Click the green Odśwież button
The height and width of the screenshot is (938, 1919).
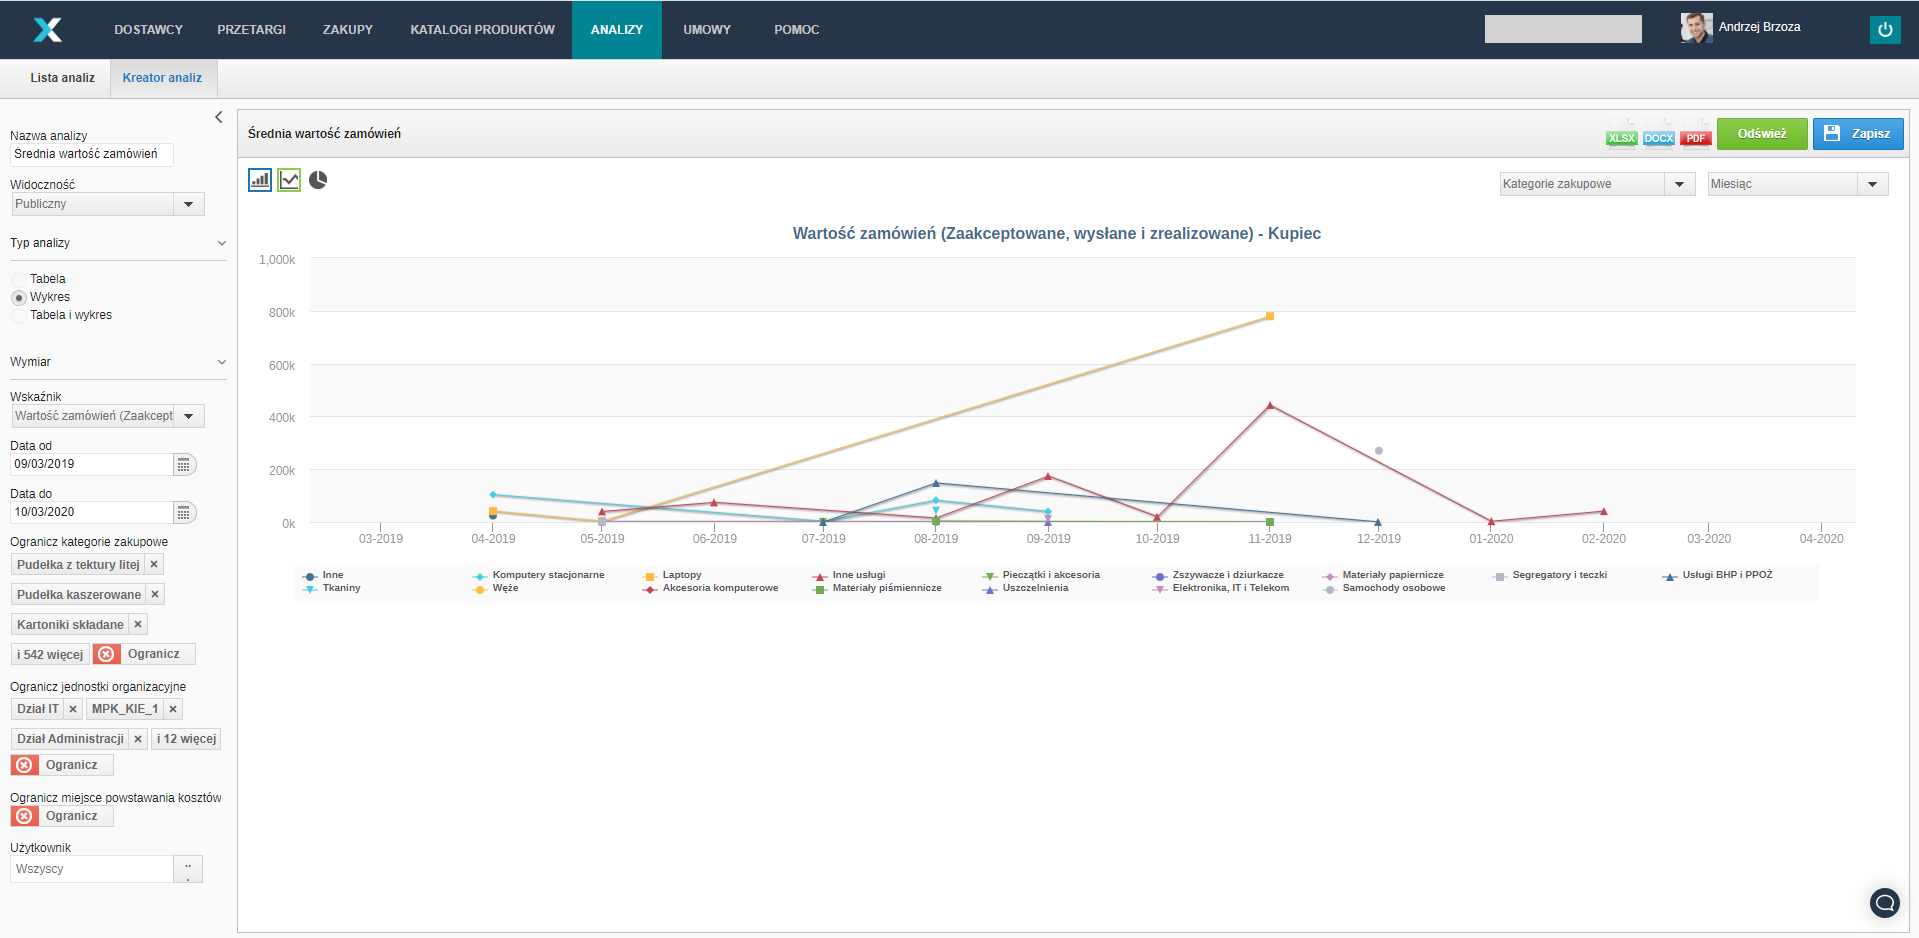(x=1761, y=134)
